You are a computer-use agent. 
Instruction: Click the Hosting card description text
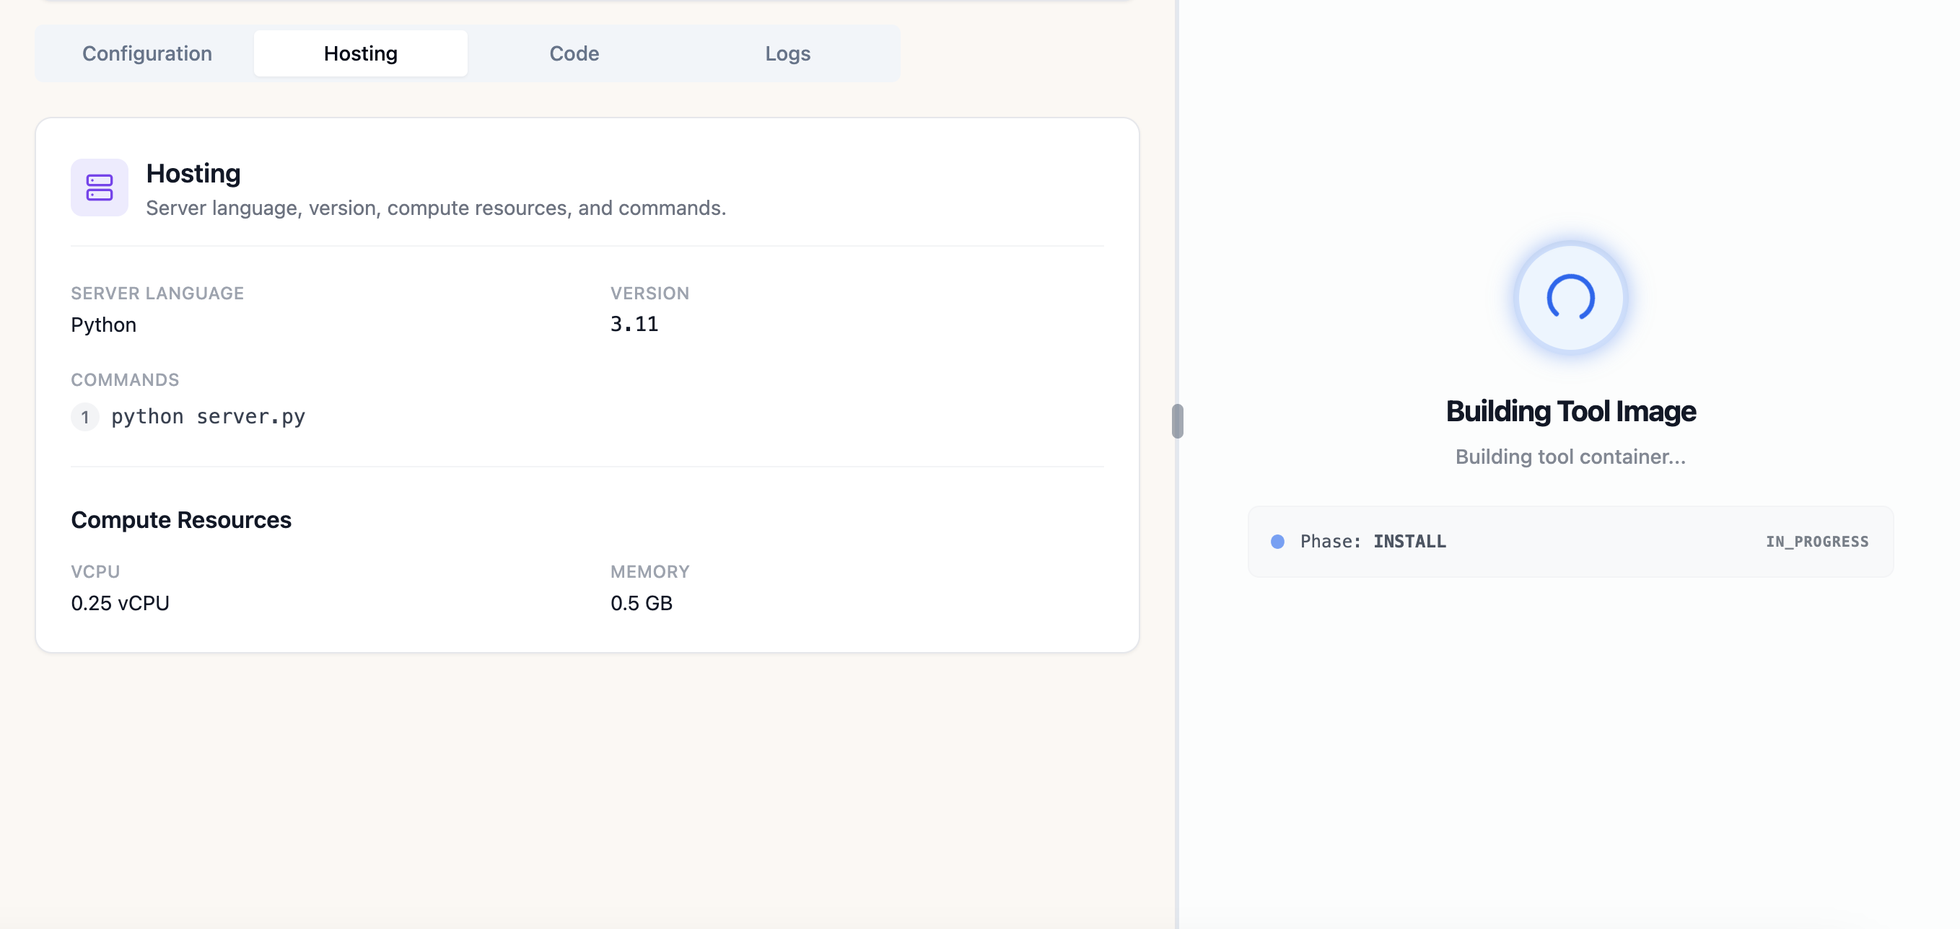point(436,208)
